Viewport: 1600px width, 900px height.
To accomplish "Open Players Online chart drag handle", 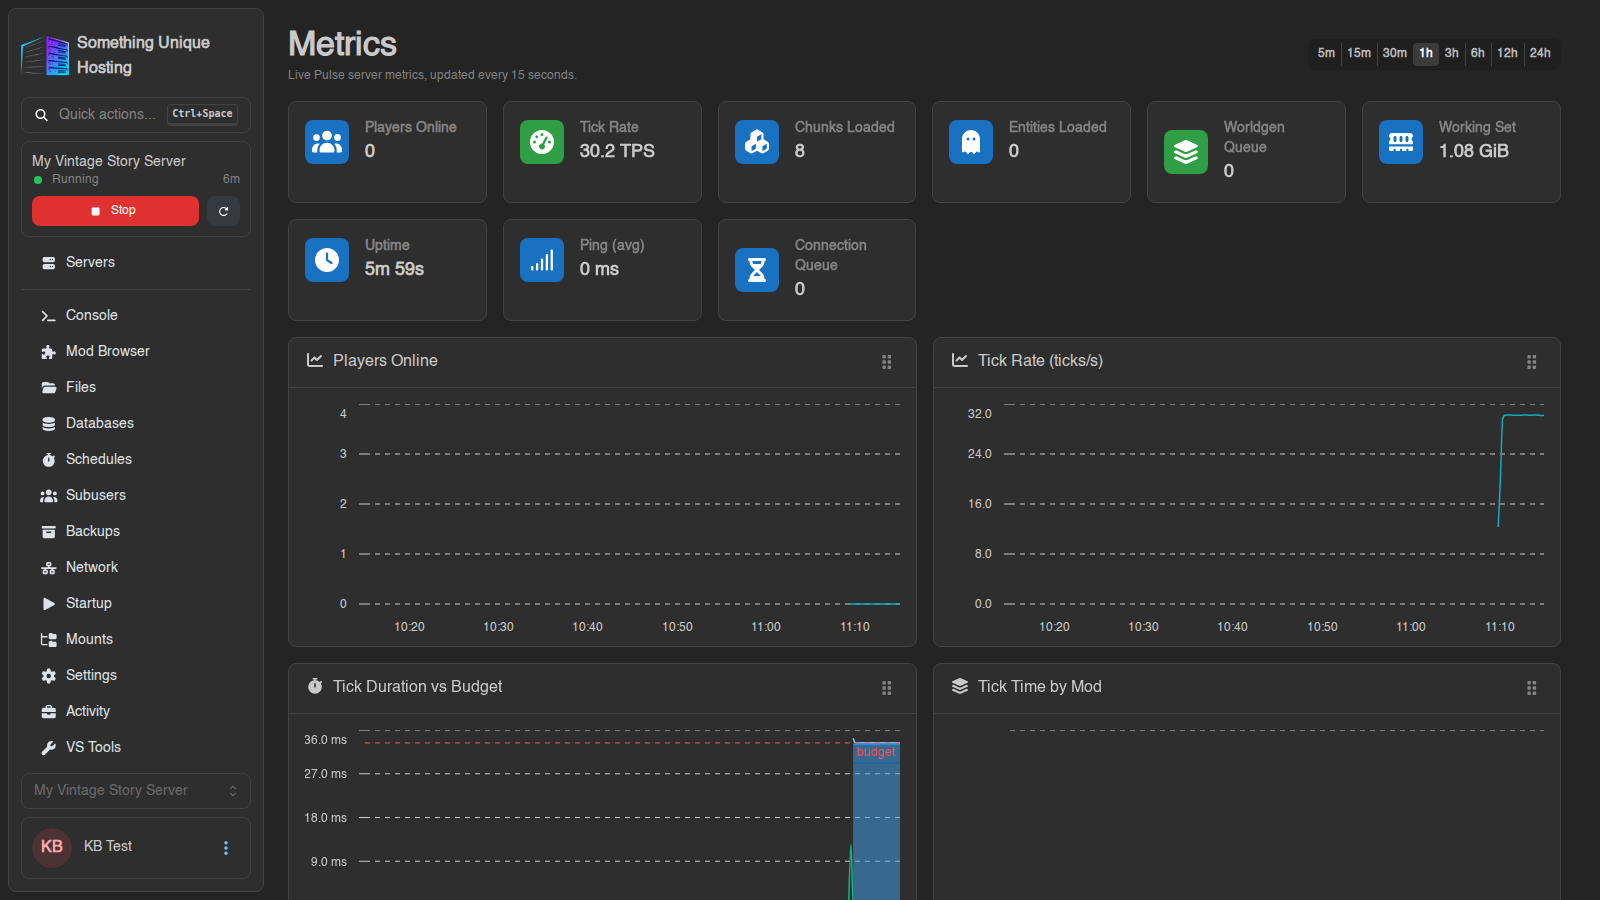I will (x=887, y=362).
